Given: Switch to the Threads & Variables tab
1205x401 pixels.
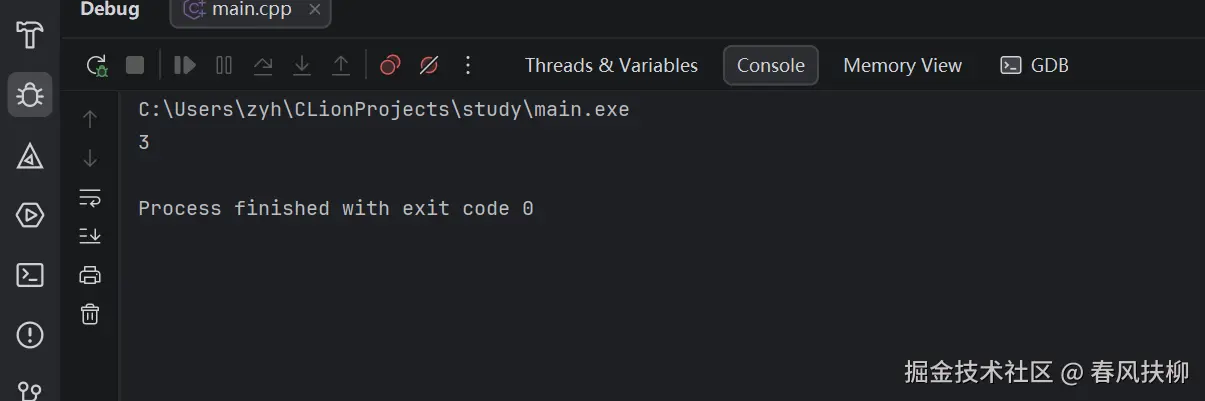Looking at the screenshot, I should (611, 66).
